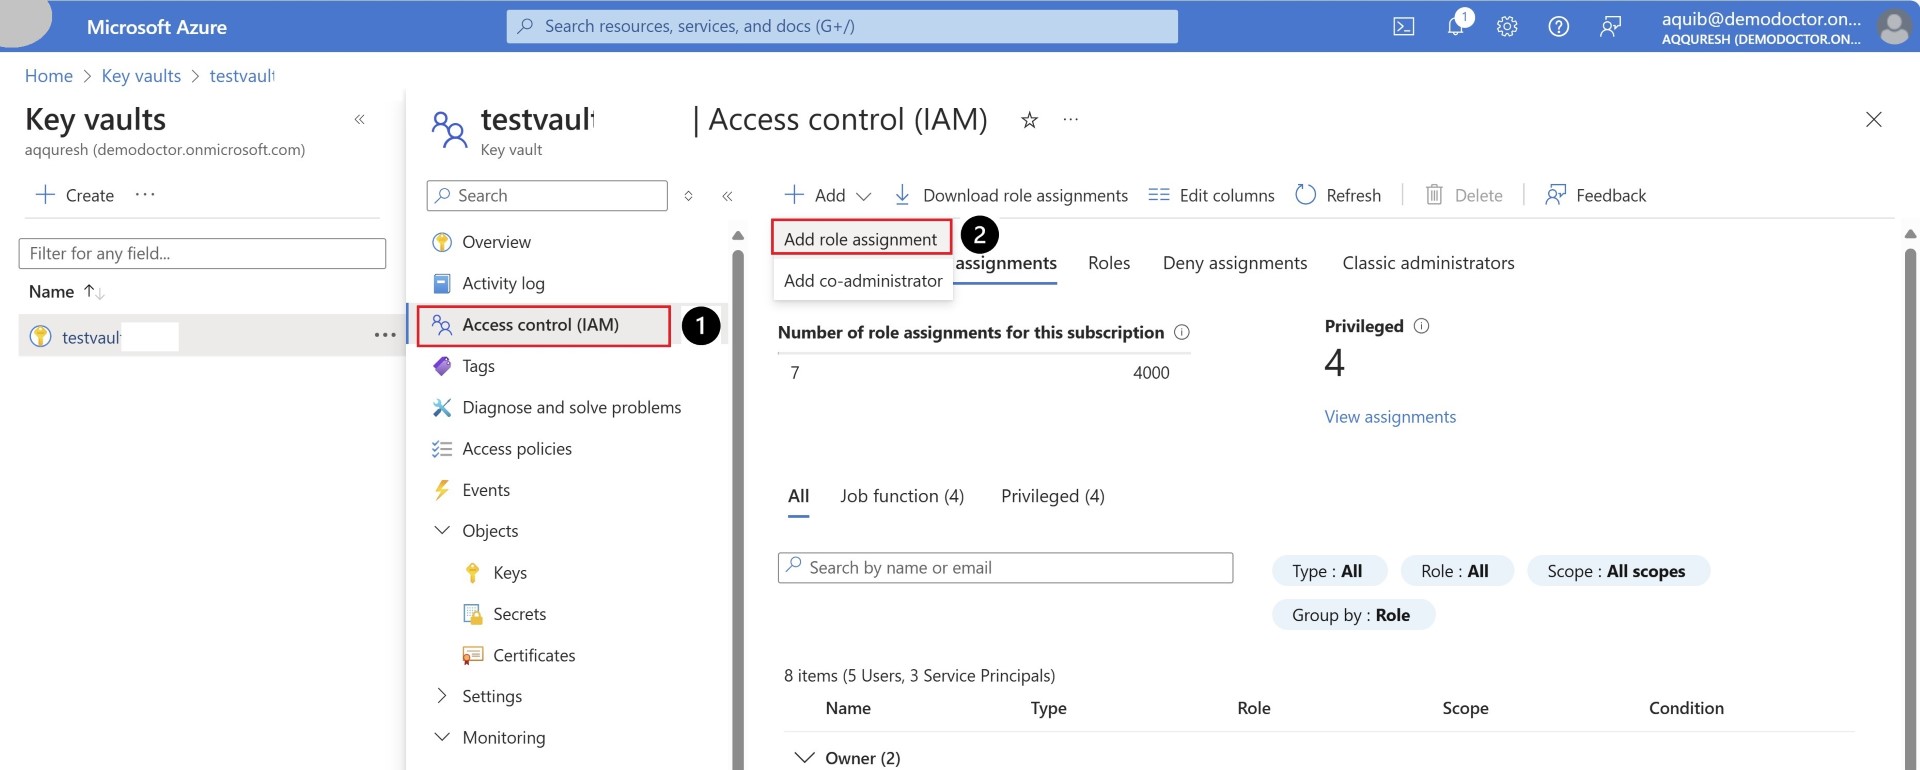Sort role assignments by Scope column
Screen dimensions: 1920x770
tap(1465, 708)
